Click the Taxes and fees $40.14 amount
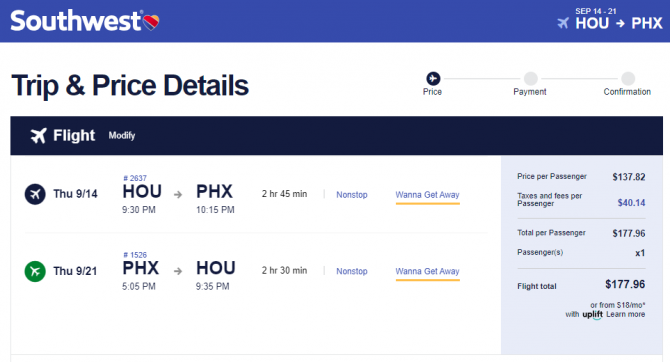670x362 pixels. [x=631, y=203]
